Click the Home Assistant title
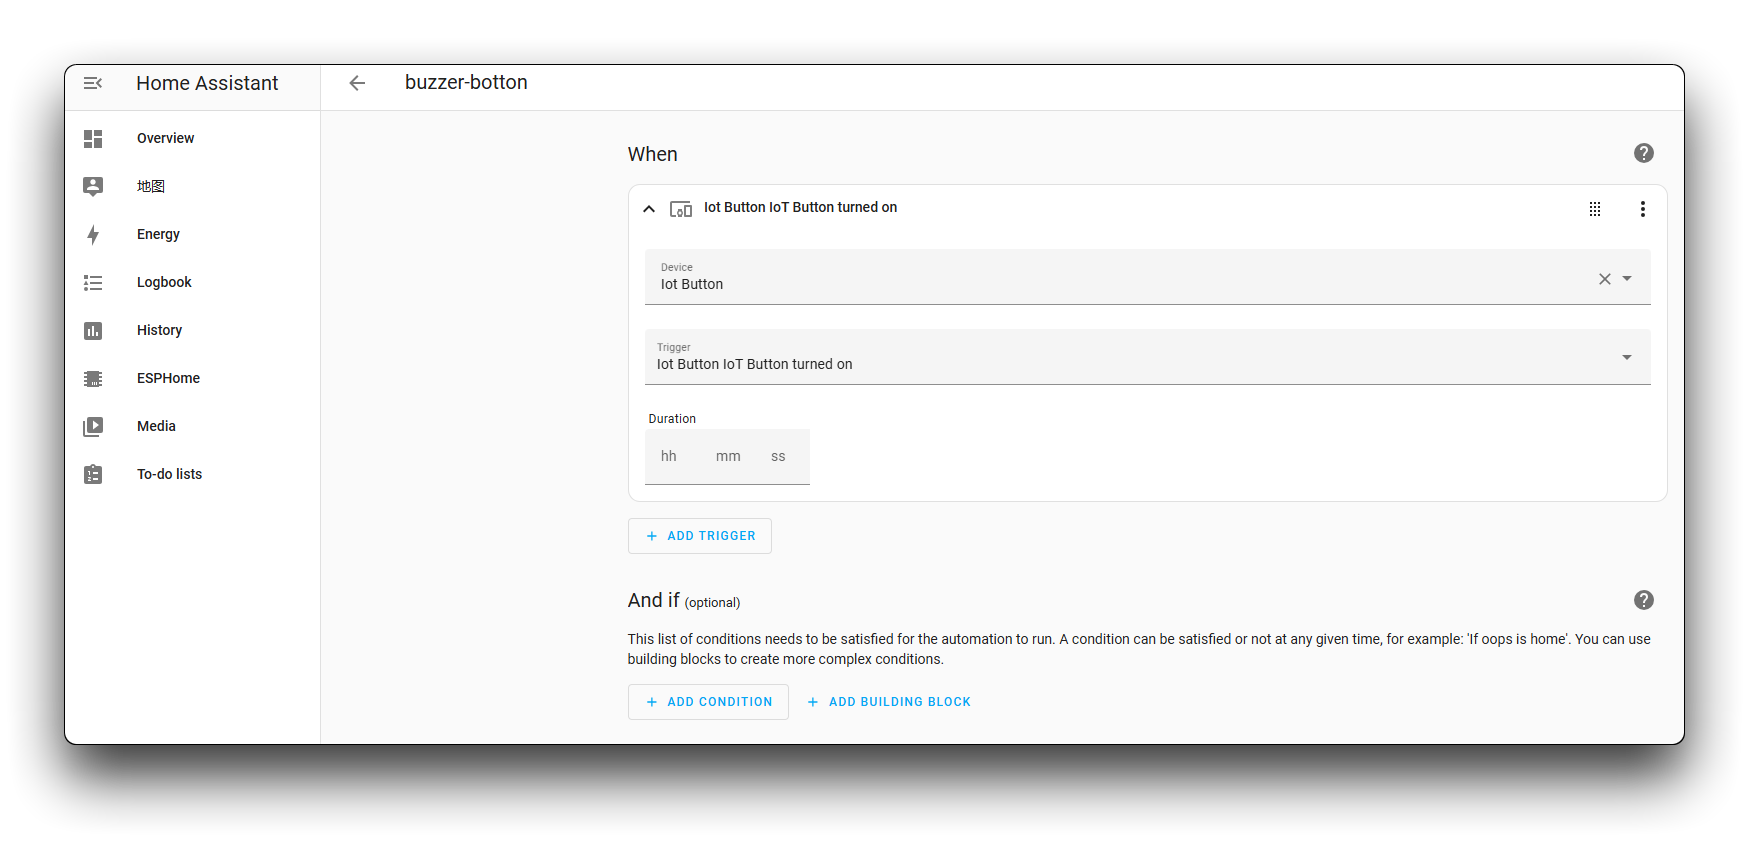Viewport: 1749px width, 841px height. tap(207, 84)
